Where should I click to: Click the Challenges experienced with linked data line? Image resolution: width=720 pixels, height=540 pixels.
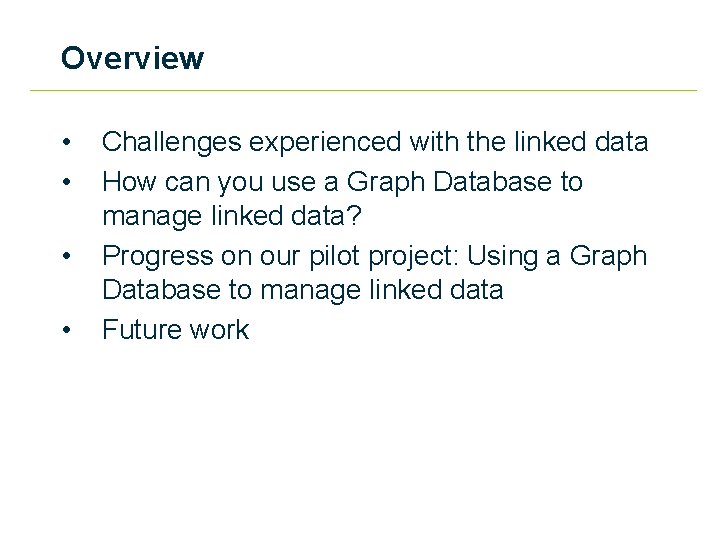point(375,142)
